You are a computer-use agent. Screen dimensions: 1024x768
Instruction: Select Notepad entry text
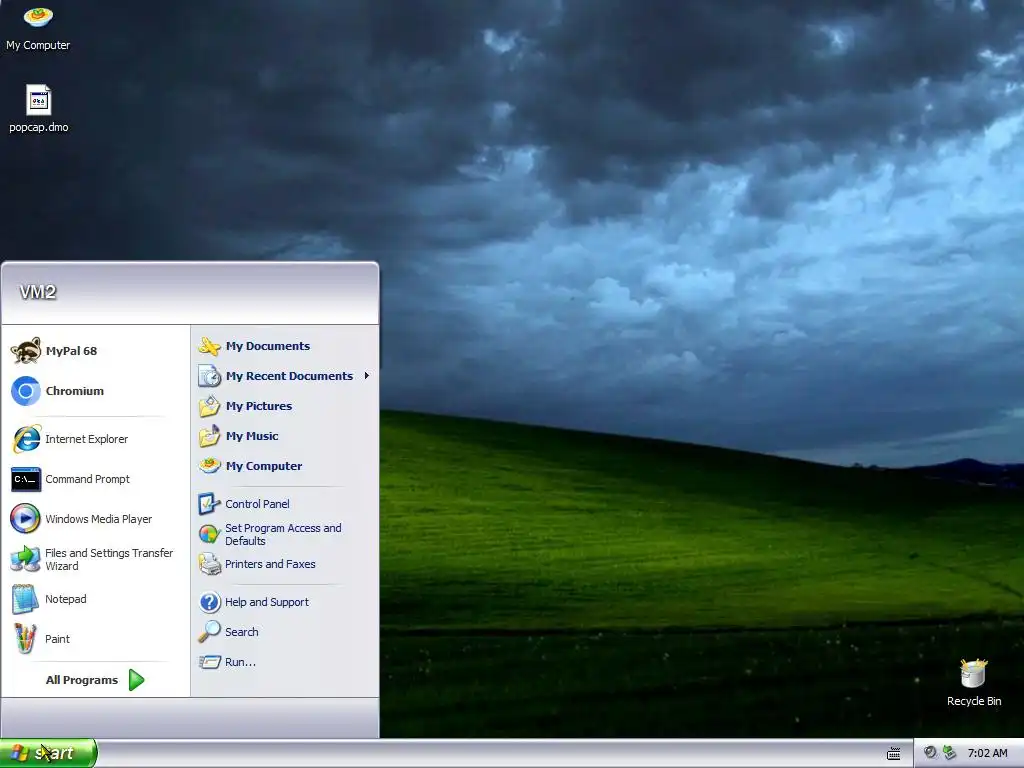click(x=65, y=599)
